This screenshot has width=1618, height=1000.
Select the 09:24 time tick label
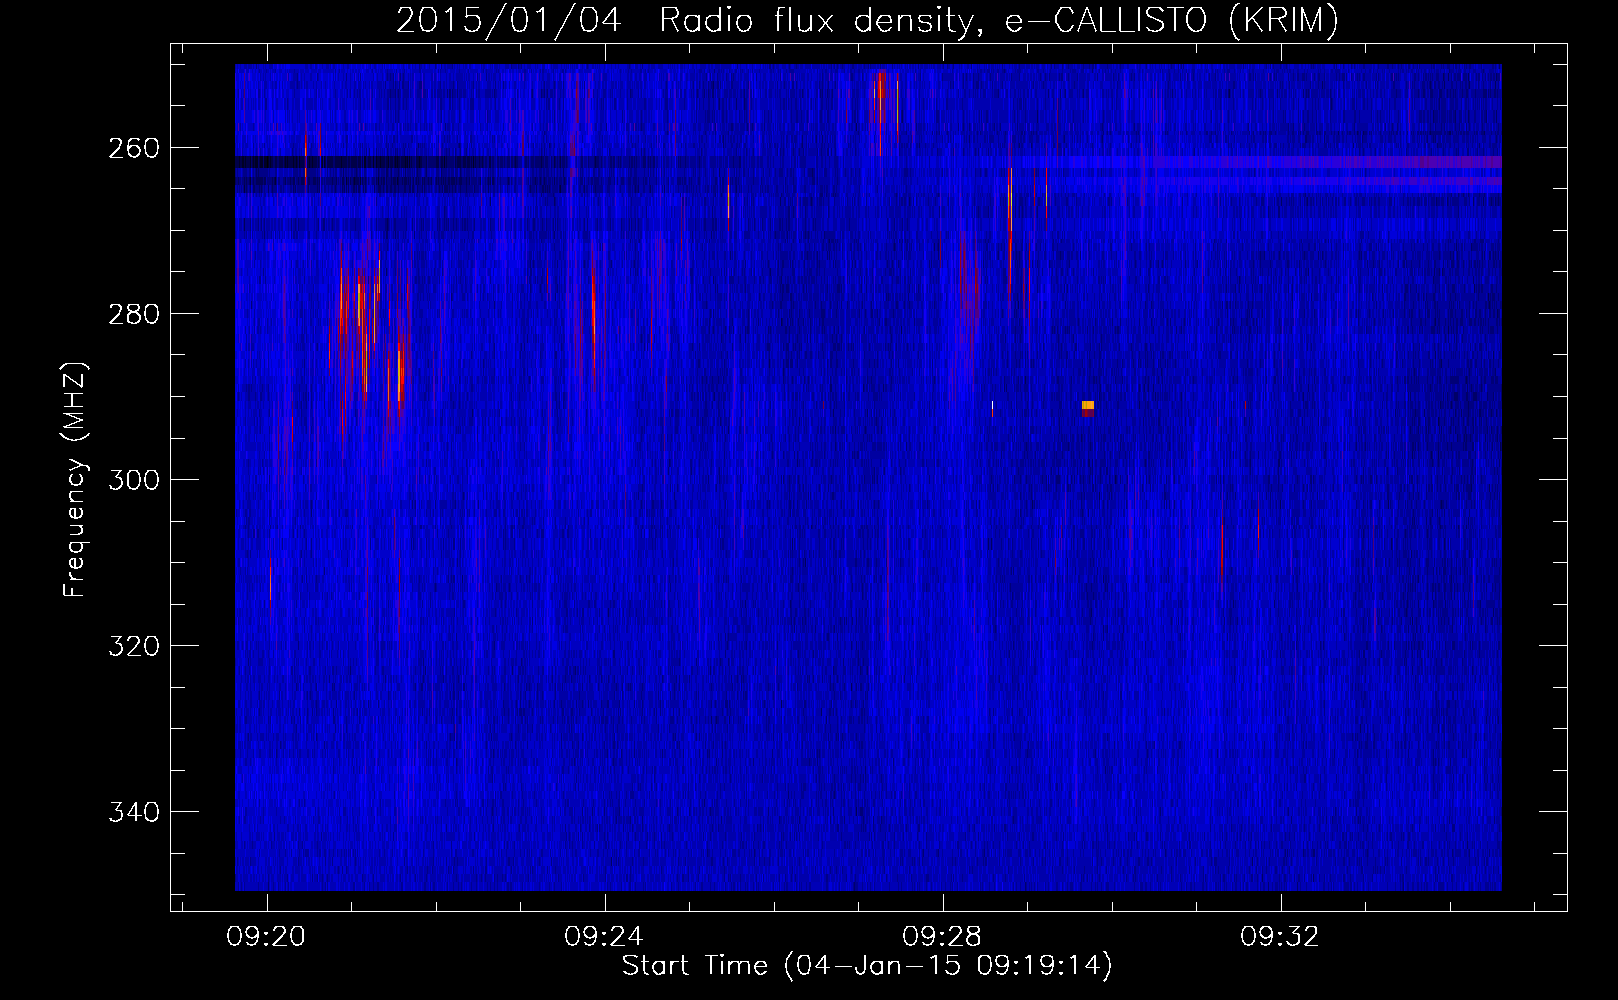click(604, 937)
